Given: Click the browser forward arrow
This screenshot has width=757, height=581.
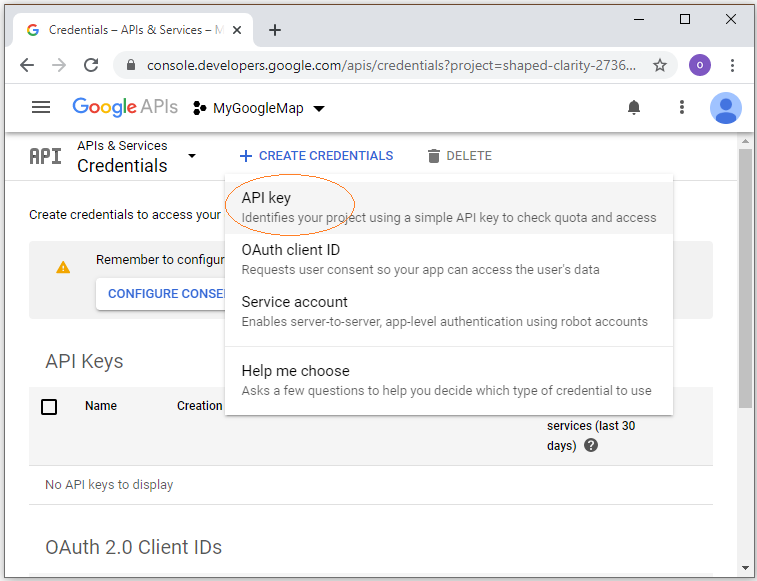Looking at the screenshot, I should [59, 65].
